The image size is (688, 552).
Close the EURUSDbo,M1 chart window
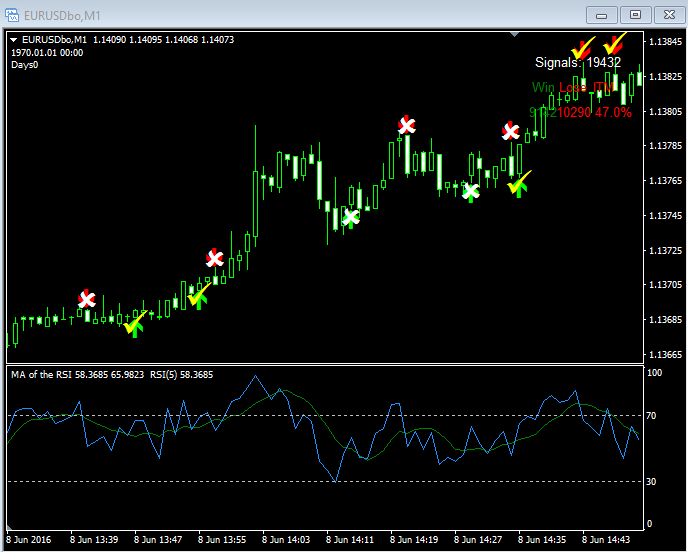[669, 15]
